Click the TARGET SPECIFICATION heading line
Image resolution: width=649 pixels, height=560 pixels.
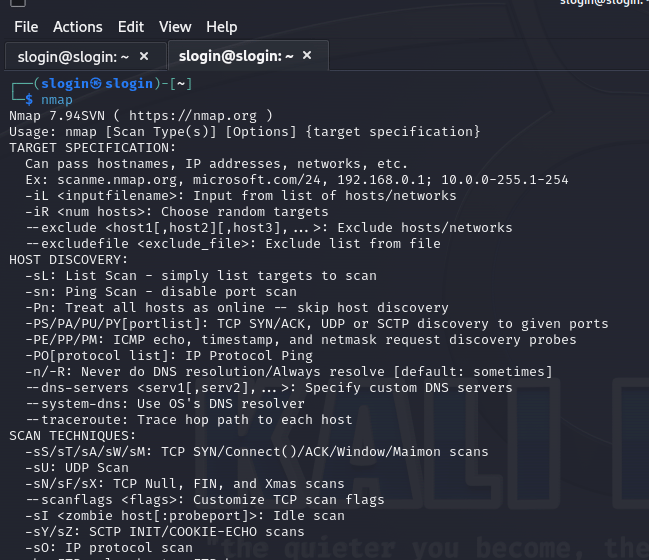coord(93,148)
